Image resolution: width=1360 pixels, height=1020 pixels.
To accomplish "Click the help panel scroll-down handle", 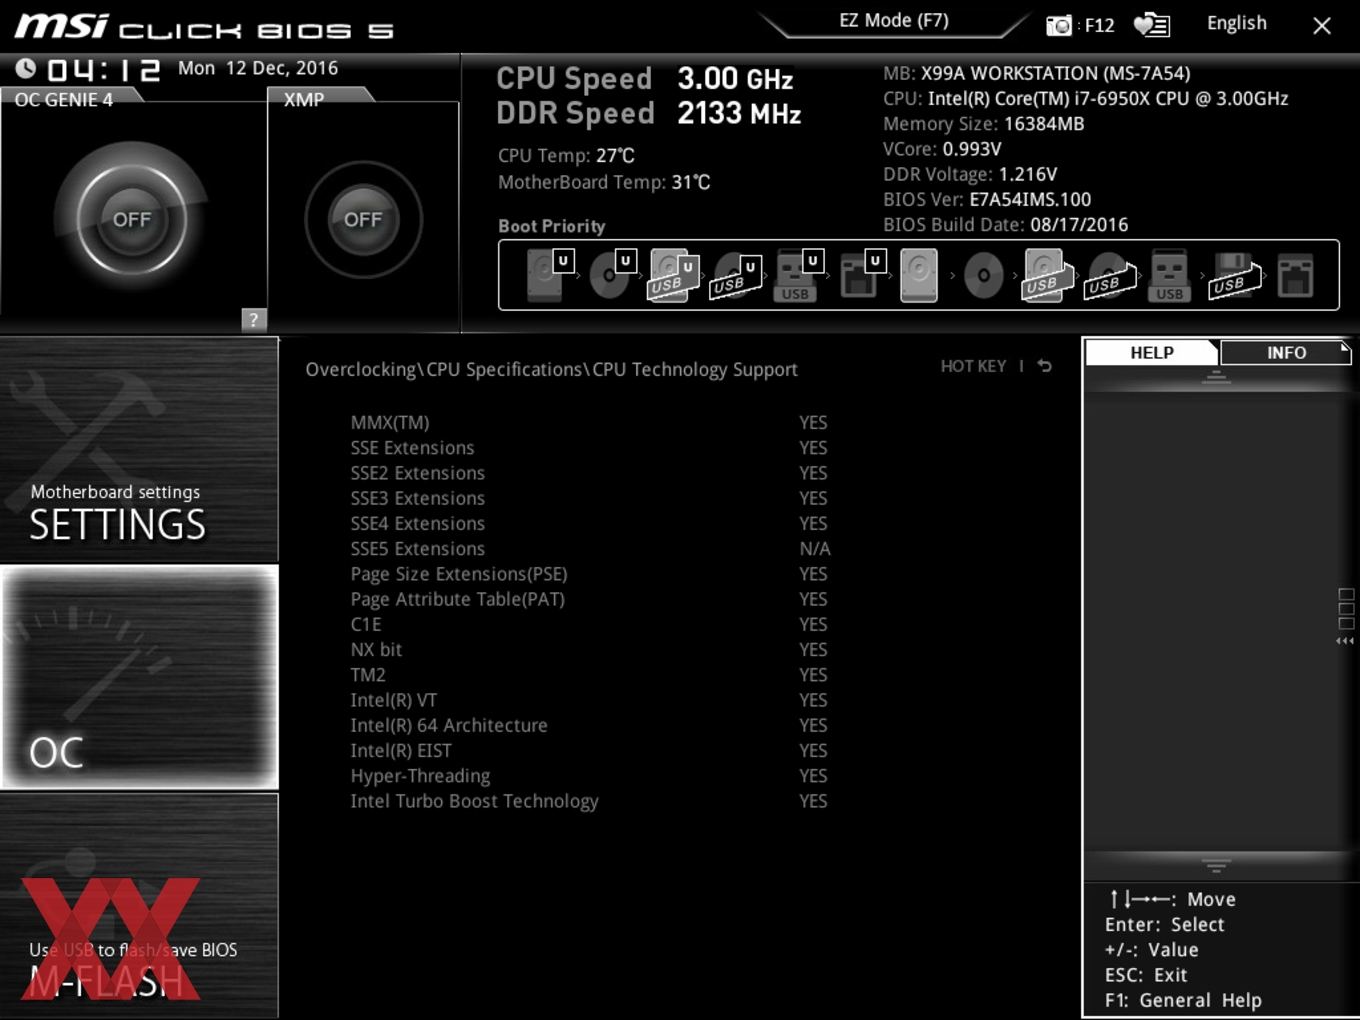I will coord(1216,865).
